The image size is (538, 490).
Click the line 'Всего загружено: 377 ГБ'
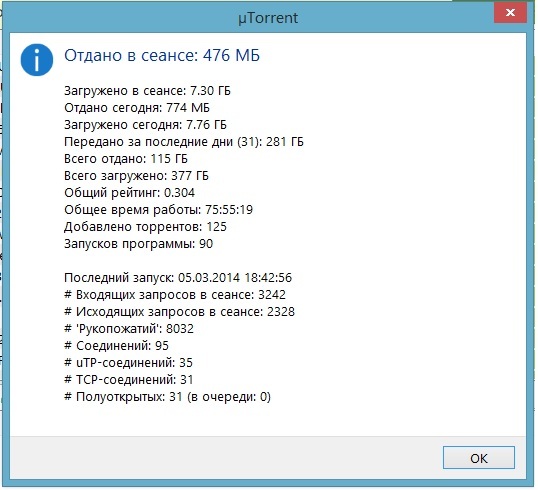coord(136,176)
